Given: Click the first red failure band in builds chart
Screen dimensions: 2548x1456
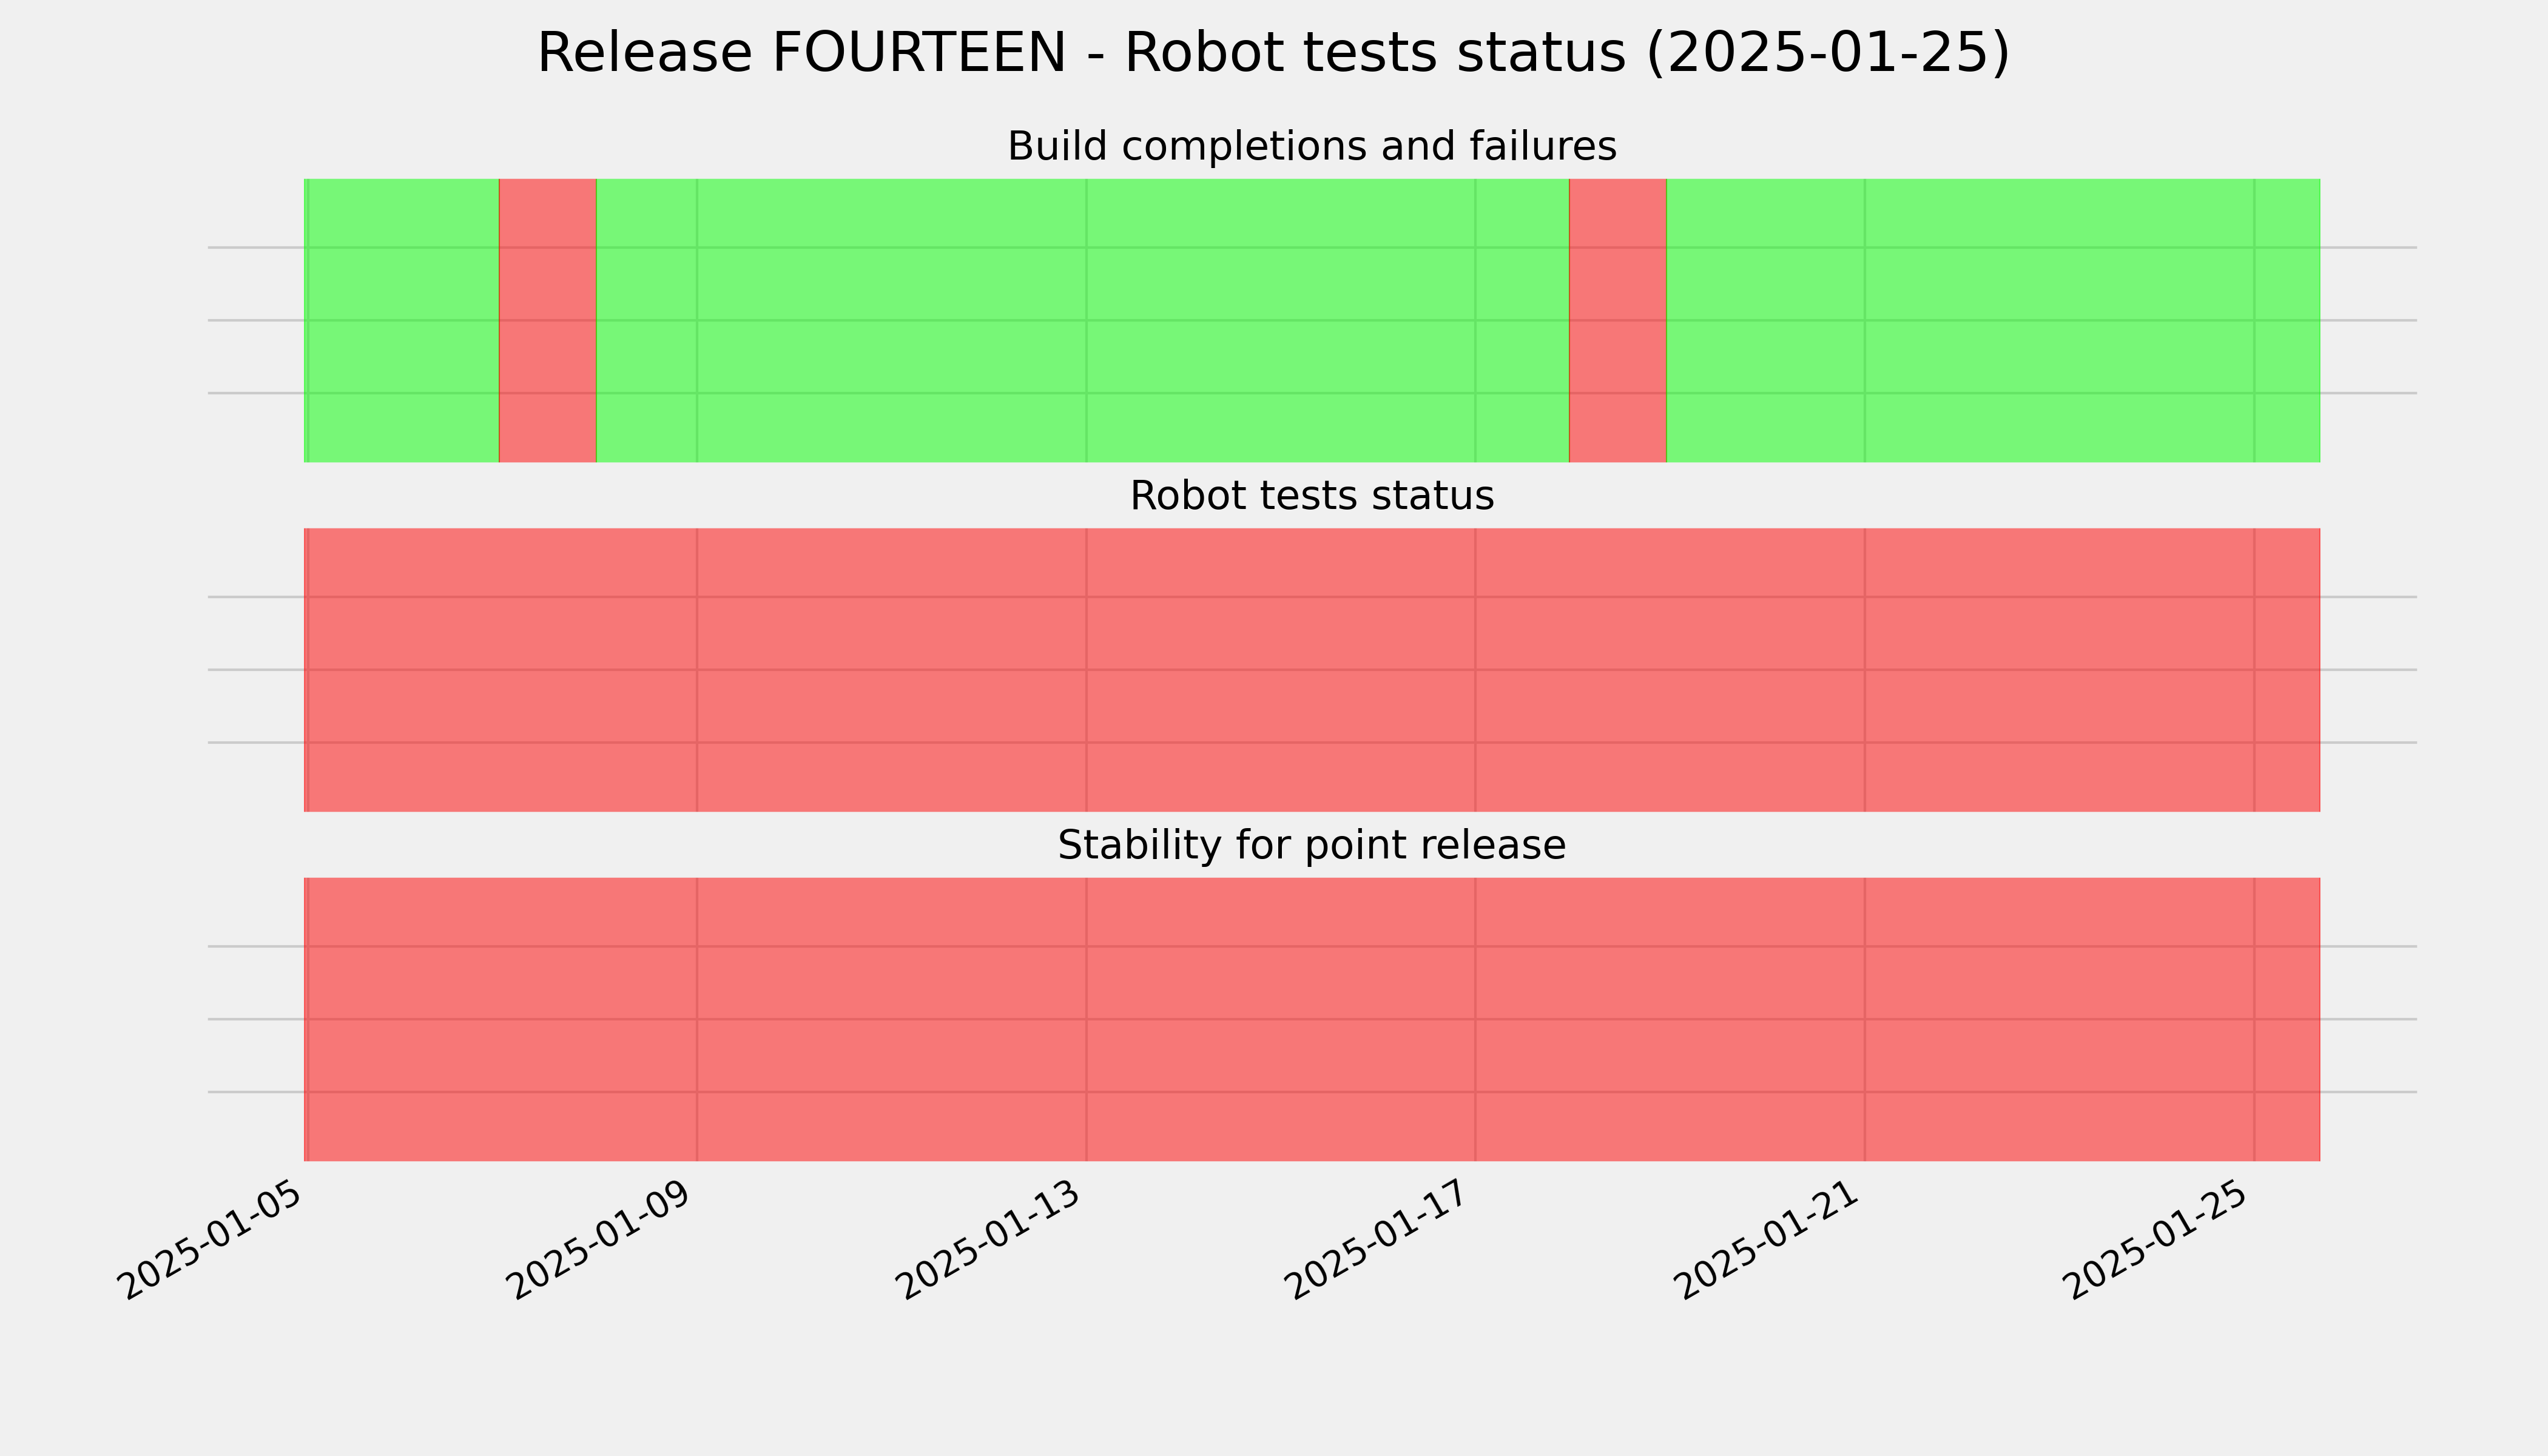Looking at the screenshot, I should pyautogui.click(x=548, y=320).
